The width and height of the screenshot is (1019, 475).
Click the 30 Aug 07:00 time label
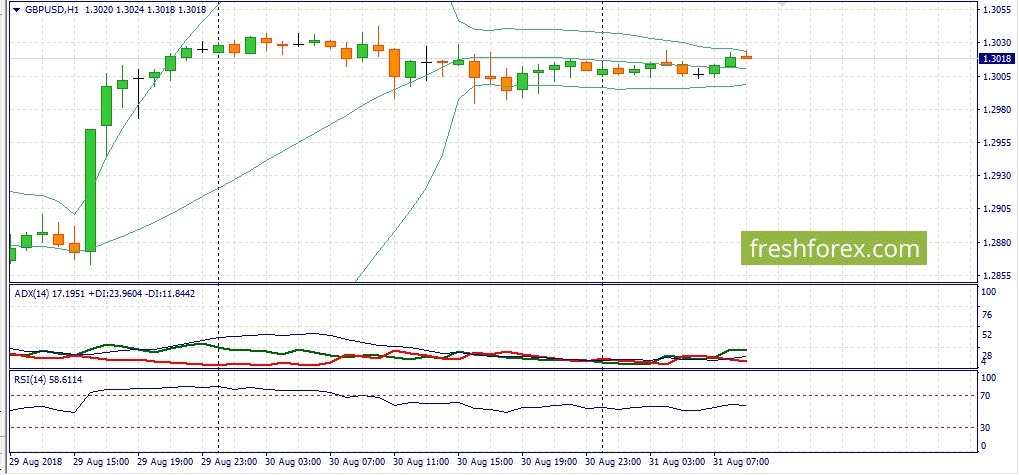point(357,462)
